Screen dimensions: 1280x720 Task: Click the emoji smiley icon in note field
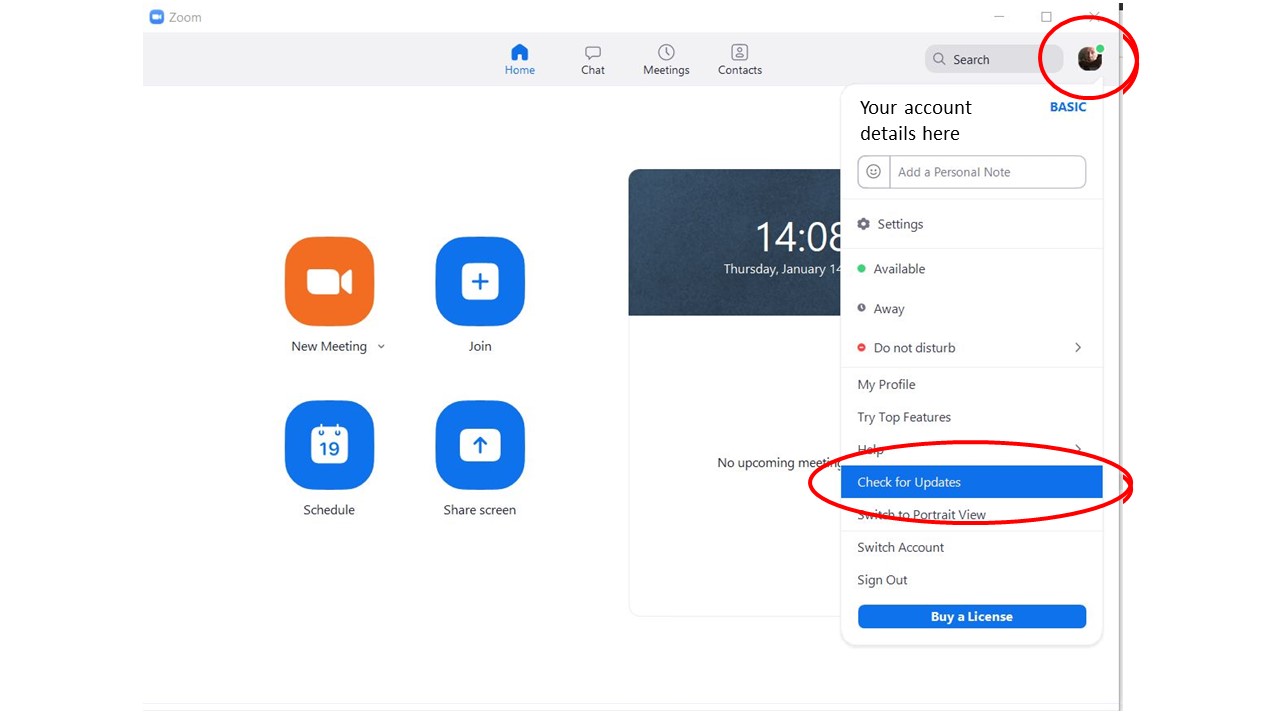pyautogui.click(x=873, y=172)
